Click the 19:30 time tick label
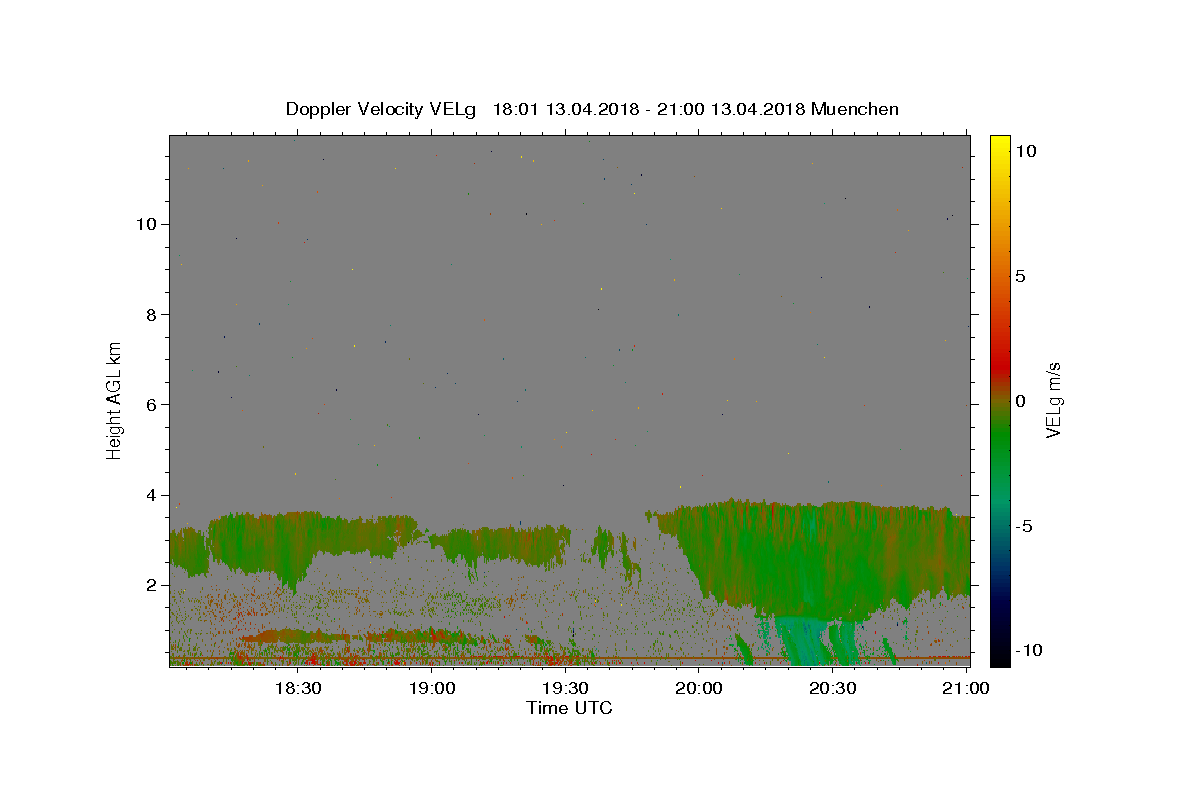This screenshot has width=1200, height=800. [565, 689]
